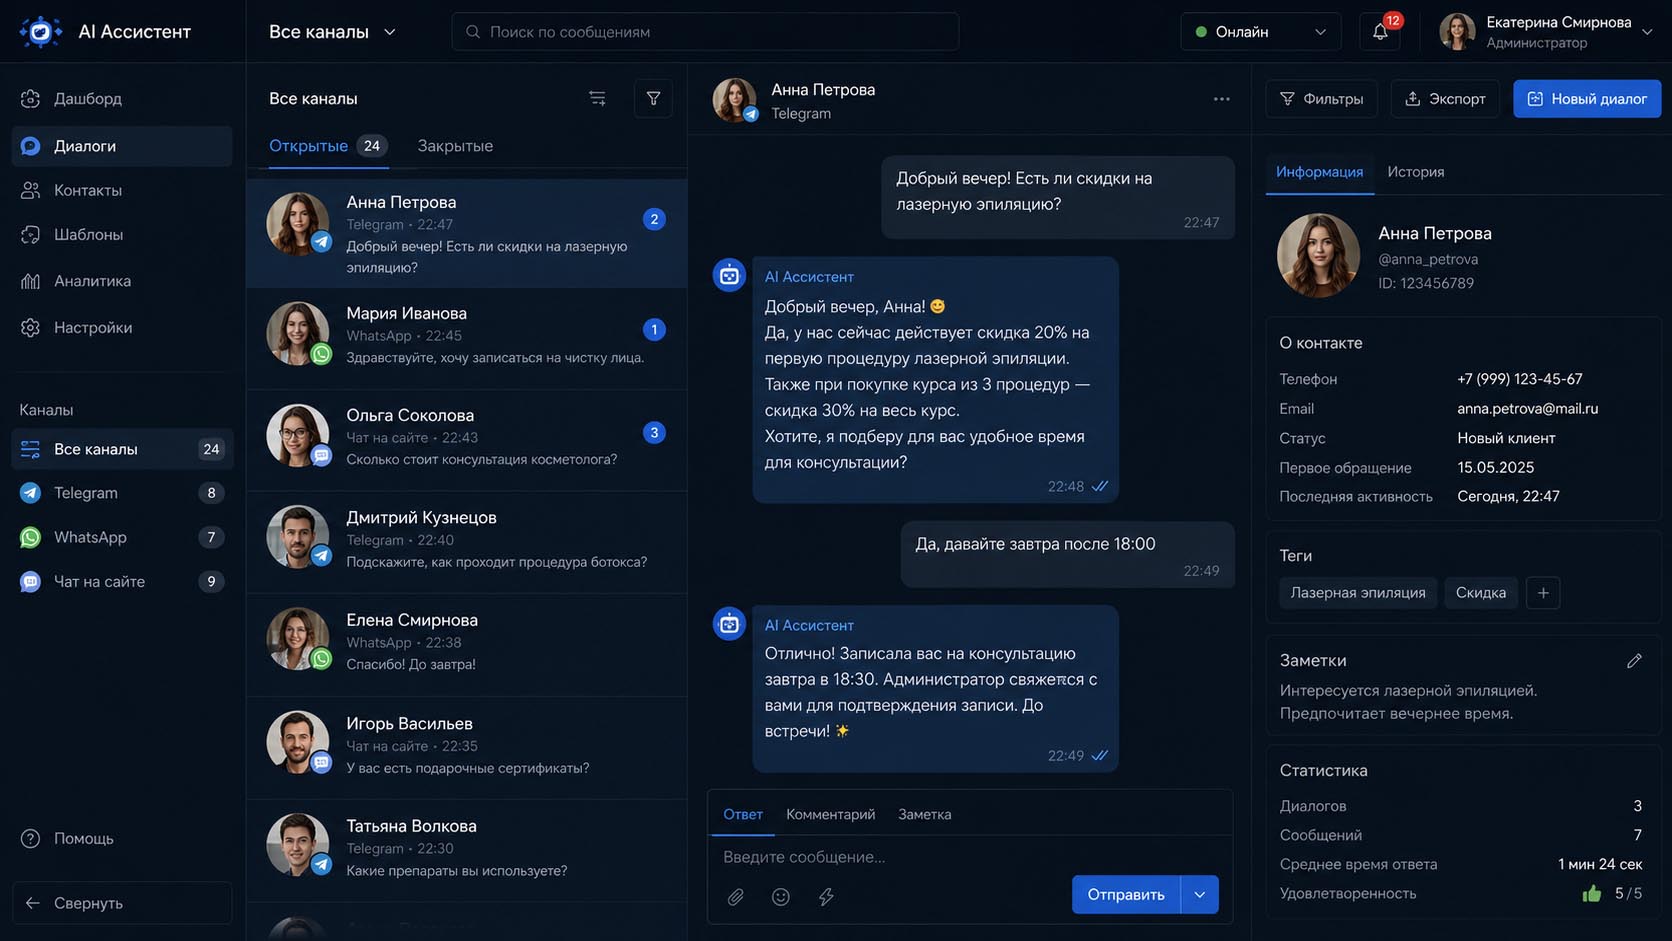Click the Экспорт button
The height and width of the screenshot is (941, 1672).
click(x=1445, y=98)
